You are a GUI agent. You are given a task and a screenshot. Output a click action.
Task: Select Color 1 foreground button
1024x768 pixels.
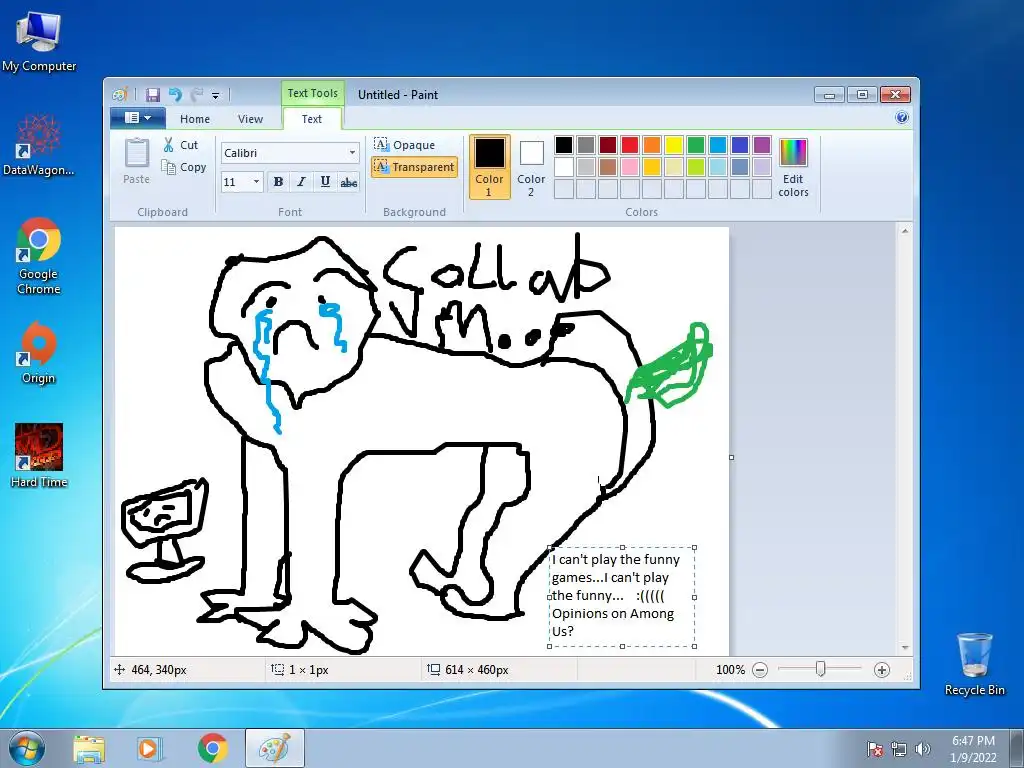point(489,167)
